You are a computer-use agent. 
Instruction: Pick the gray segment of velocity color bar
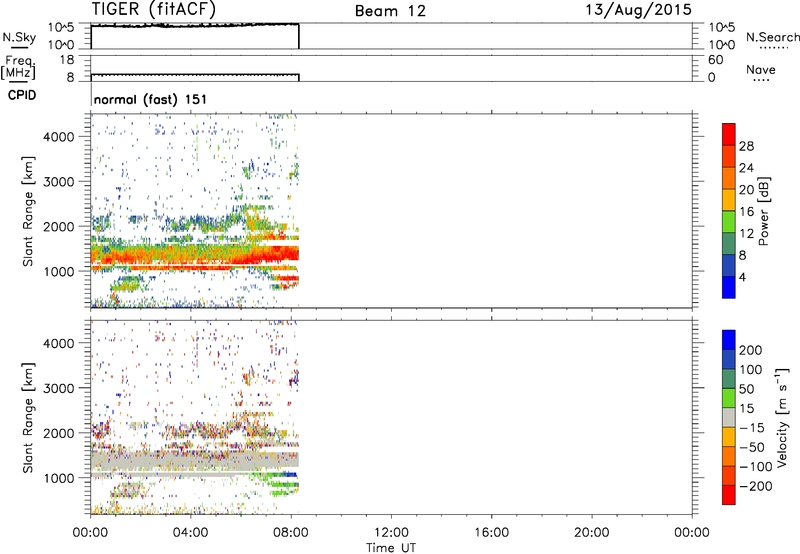(x=729, y=417)
